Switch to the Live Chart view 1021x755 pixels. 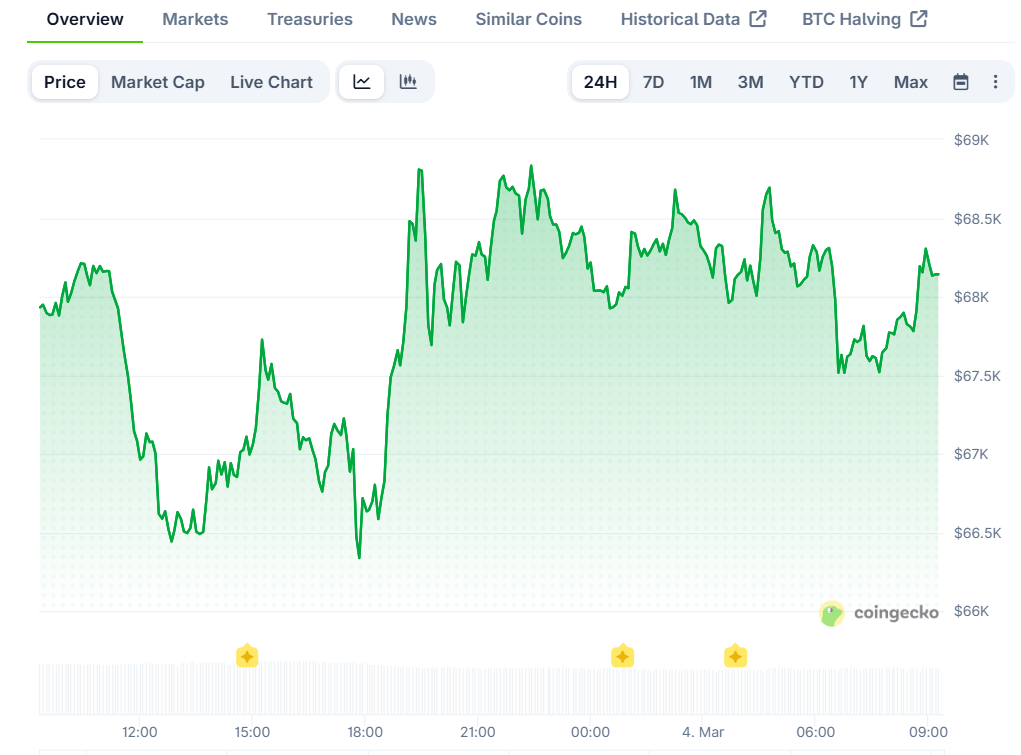coord(271,82)
